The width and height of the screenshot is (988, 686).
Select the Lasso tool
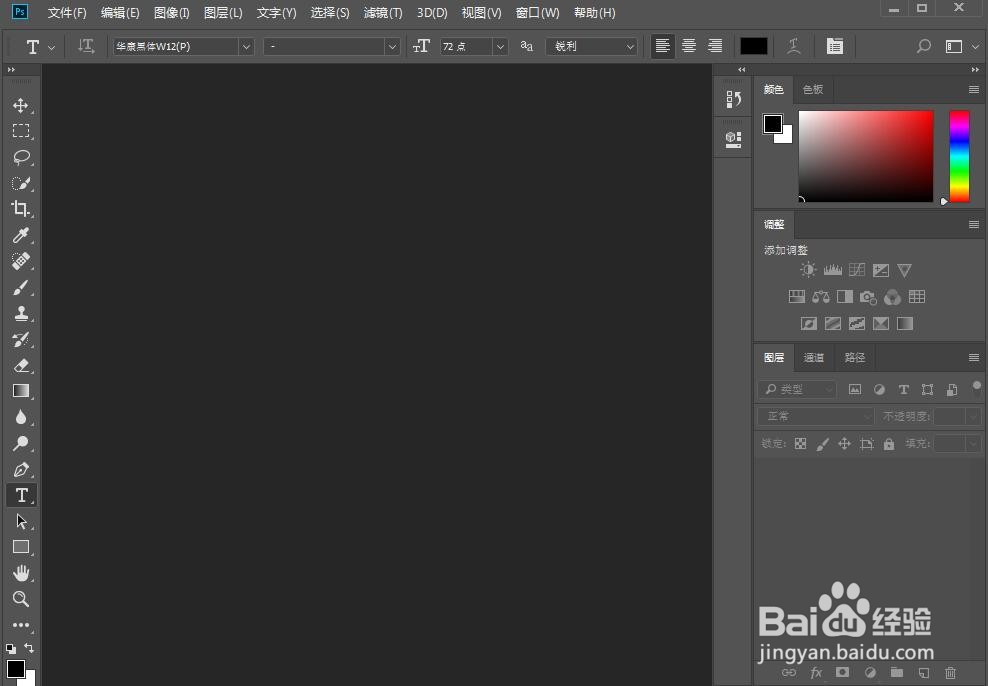(x=22, y=157)
